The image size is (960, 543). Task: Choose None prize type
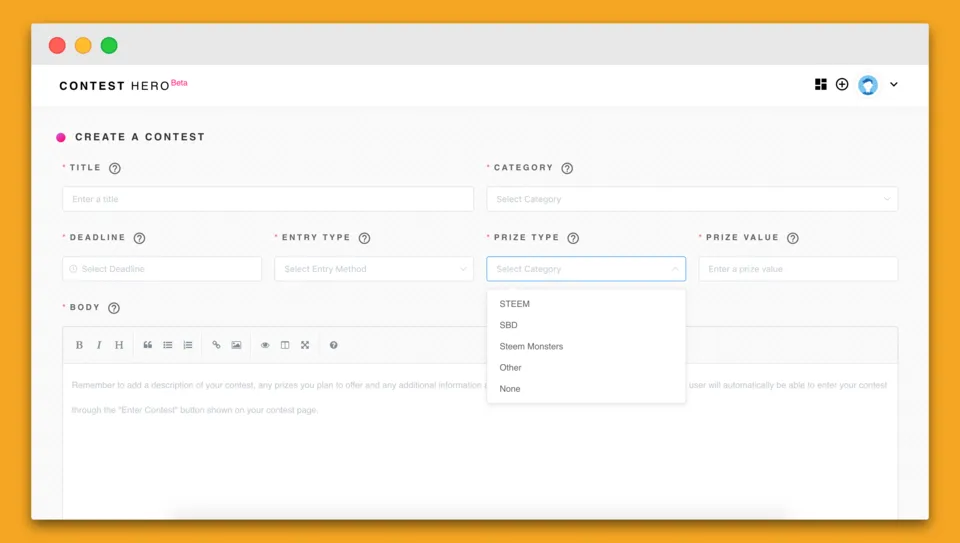click(x=586, y=389)
